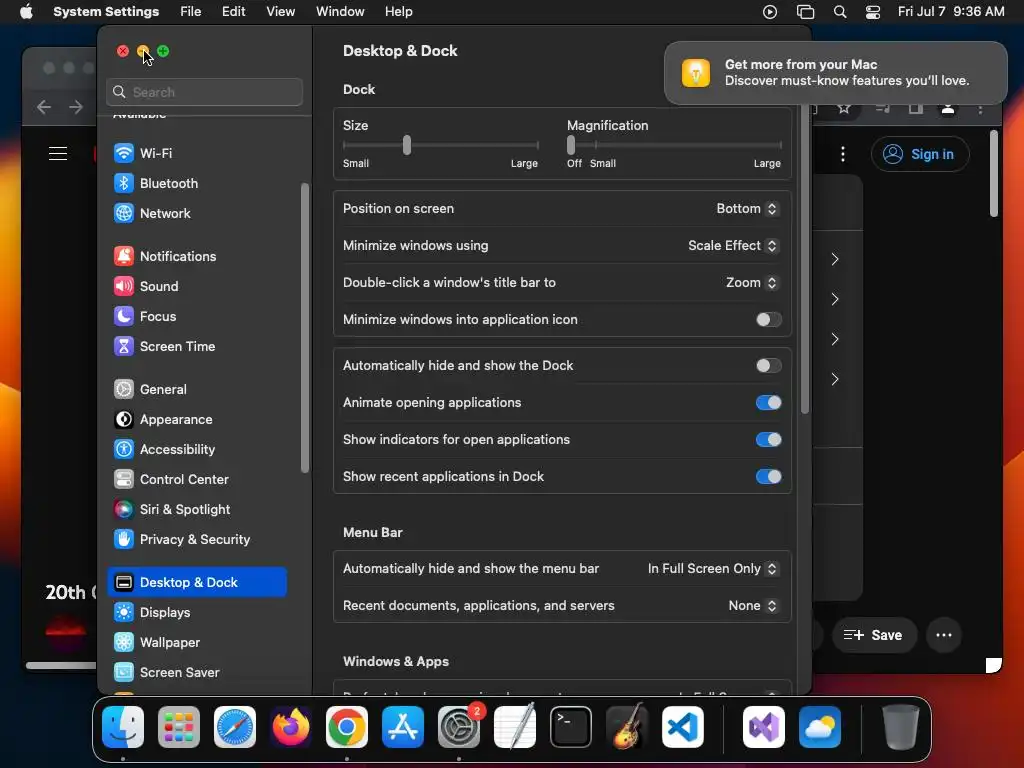Disable Show recent applications in Dock
1024x768 pixels.
pos(768,477)
